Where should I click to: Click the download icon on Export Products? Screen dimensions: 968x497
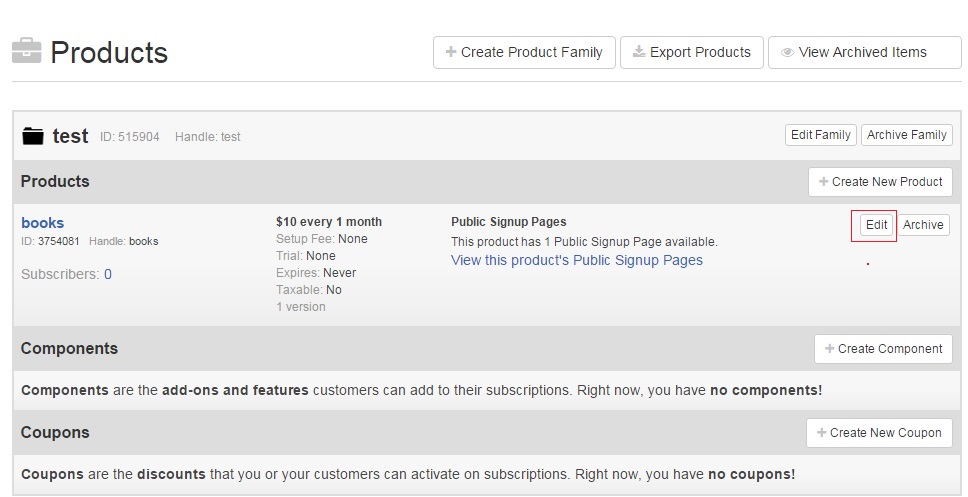point(639,51)
